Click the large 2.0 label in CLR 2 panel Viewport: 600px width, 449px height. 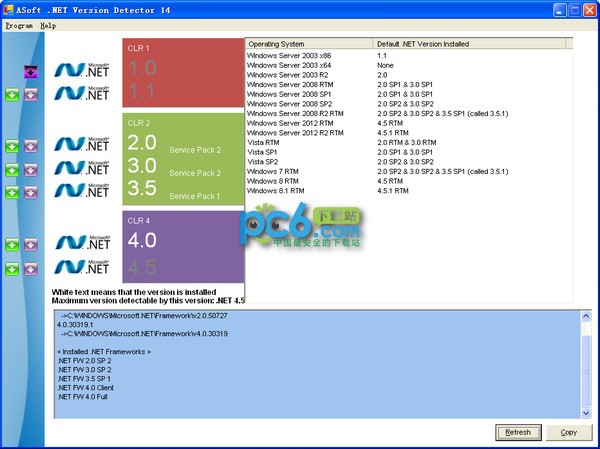pyautogui.click(x=142, y=143)
